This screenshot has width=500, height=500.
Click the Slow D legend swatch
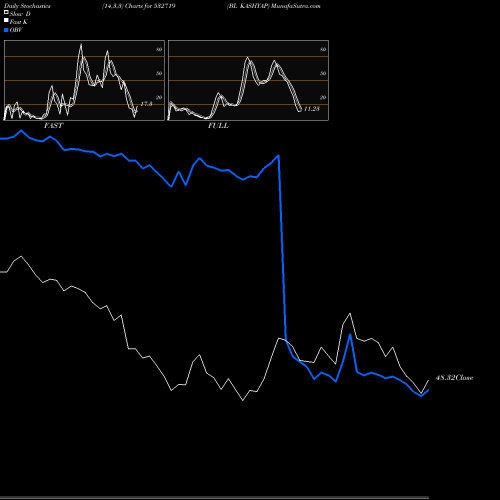[x=6, y=12]
